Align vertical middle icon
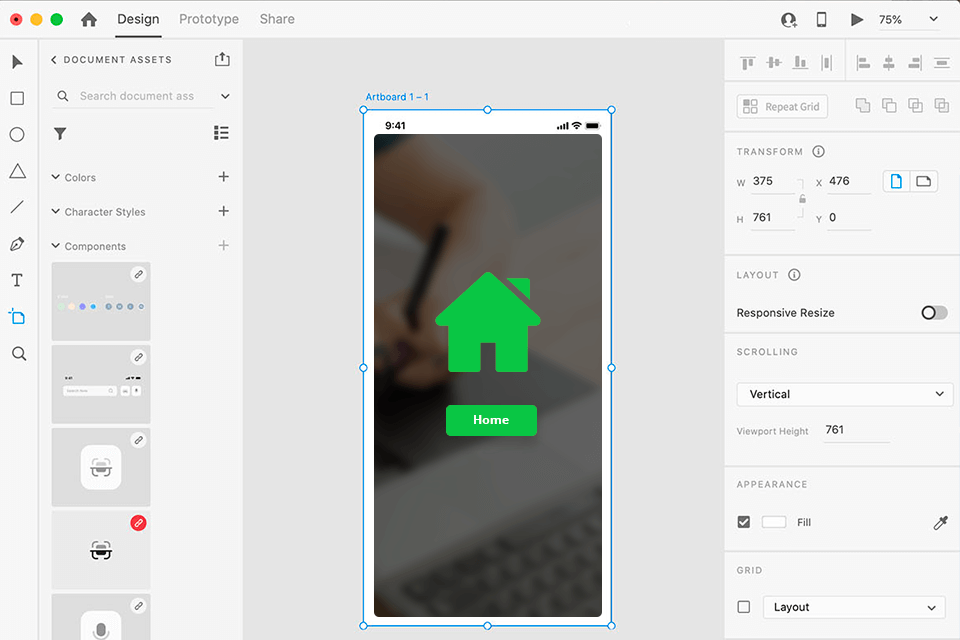960x640 pixels. (x=774, y=62)
